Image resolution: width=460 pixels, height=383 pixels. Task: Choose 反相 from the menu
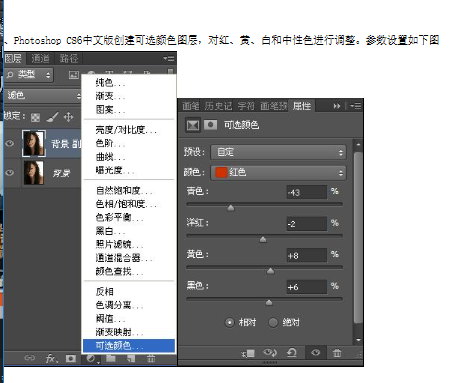[x=129, y=292]
